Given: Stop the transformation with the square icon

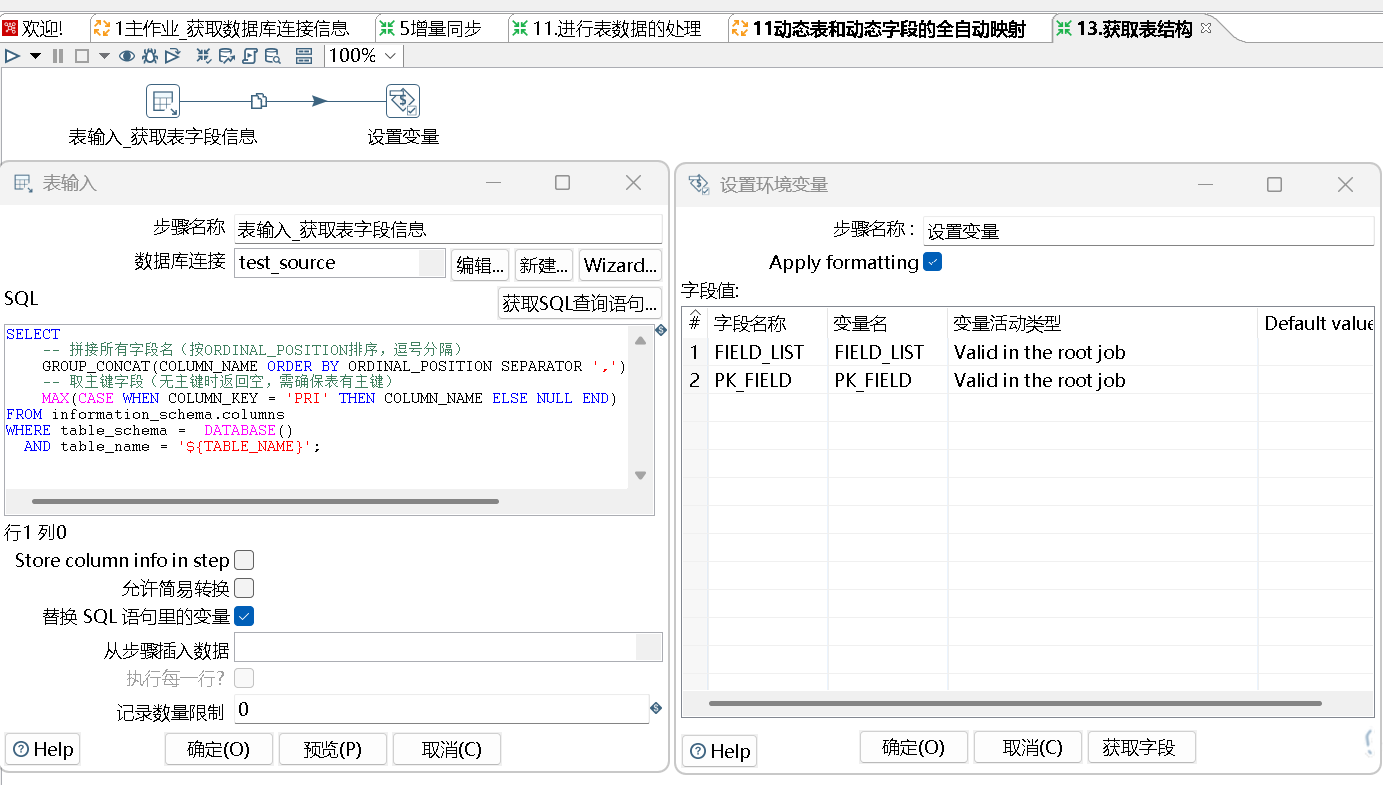Looking at the screenshot, I should coord(82,56).
